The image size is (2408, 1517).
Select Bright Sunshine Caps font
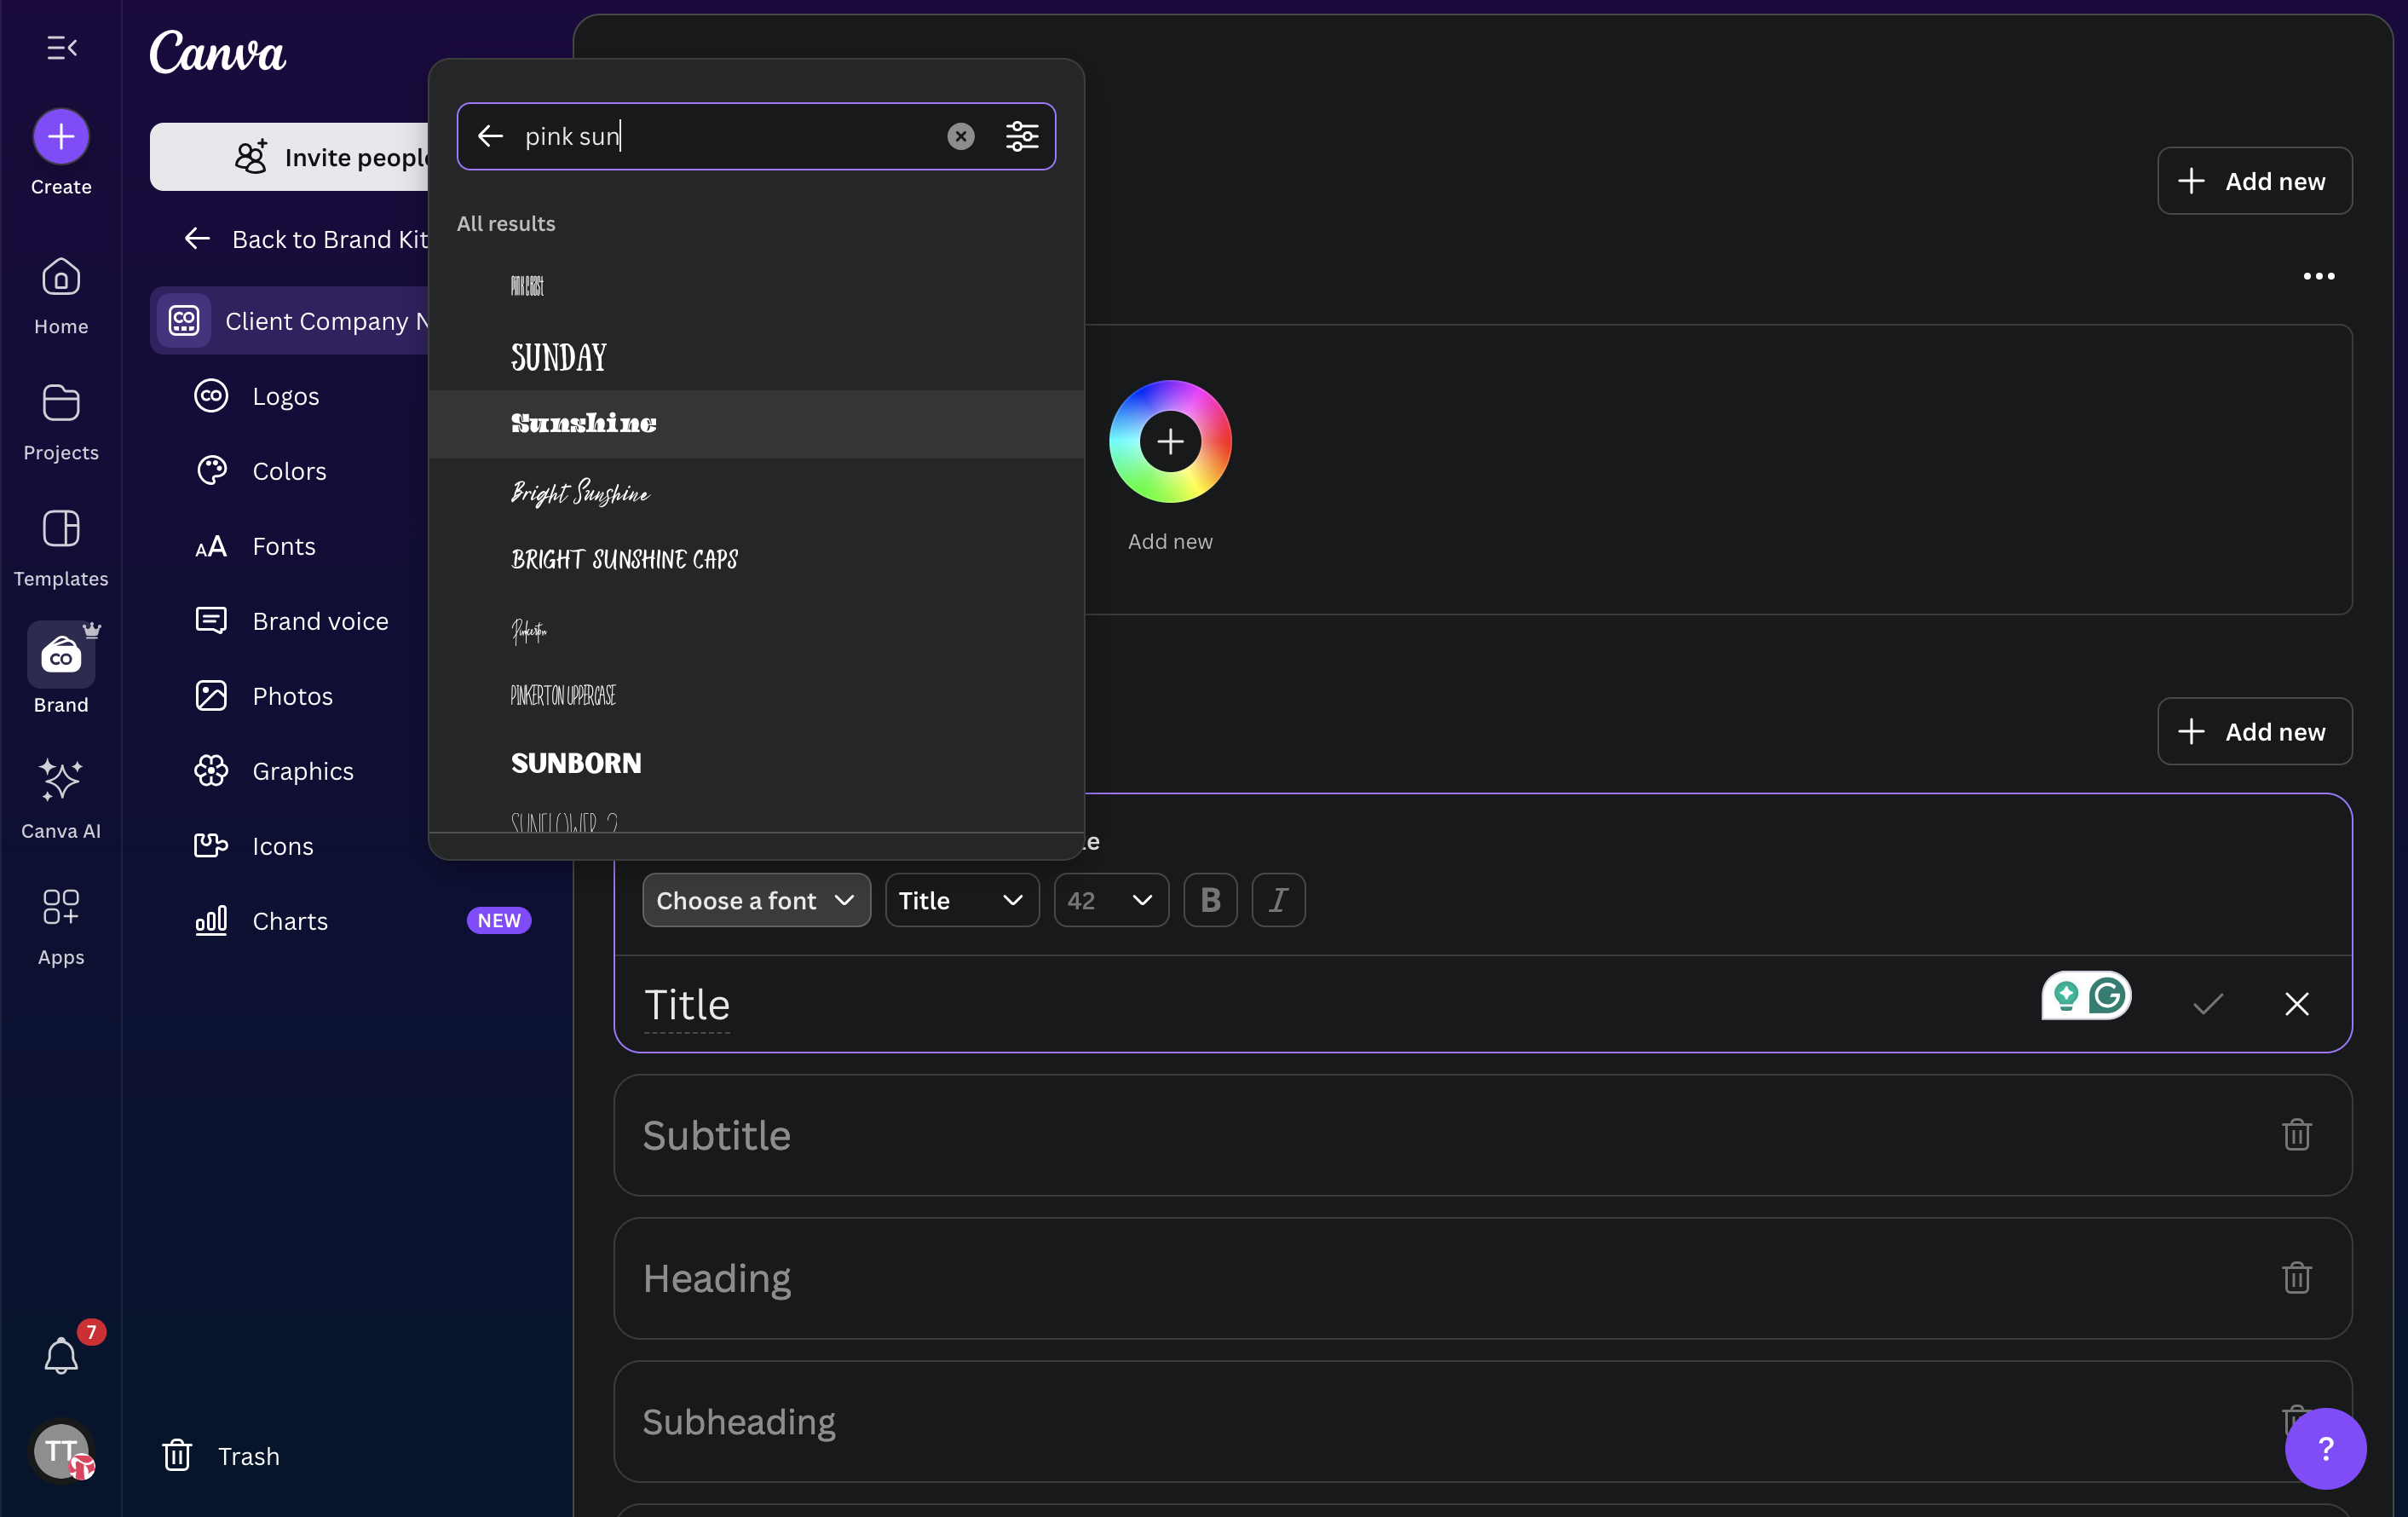point(756,559)
